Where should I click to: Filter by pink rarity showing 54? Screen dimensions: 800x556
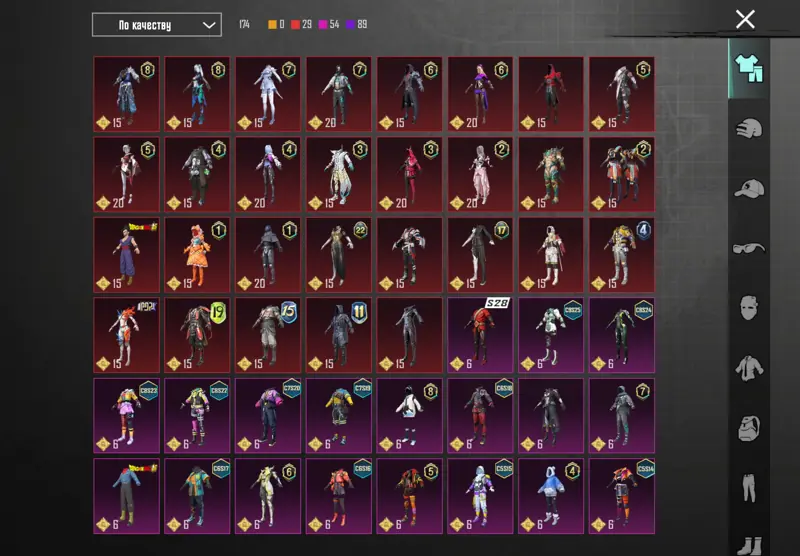(x=329, y=24)
